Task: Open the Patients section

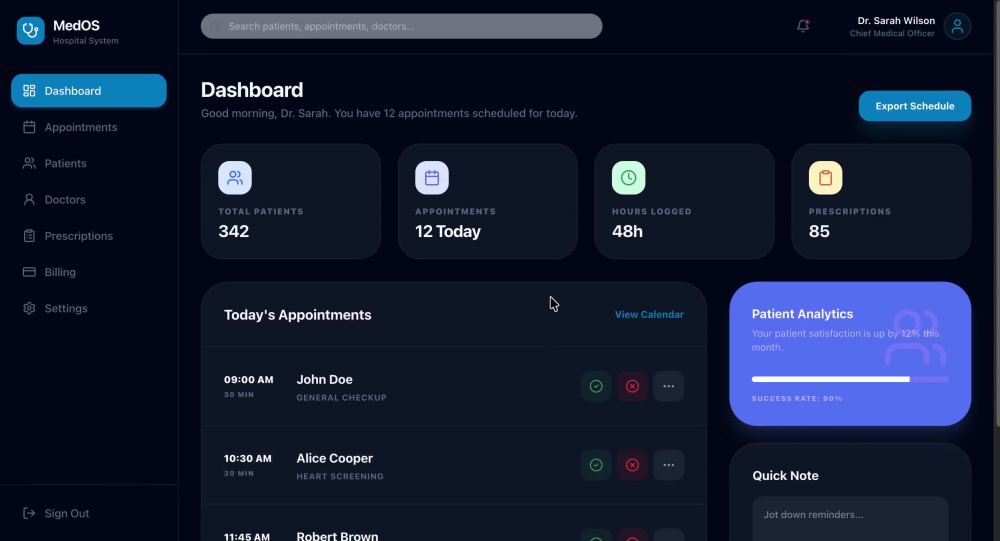Action: coord(89,163)
